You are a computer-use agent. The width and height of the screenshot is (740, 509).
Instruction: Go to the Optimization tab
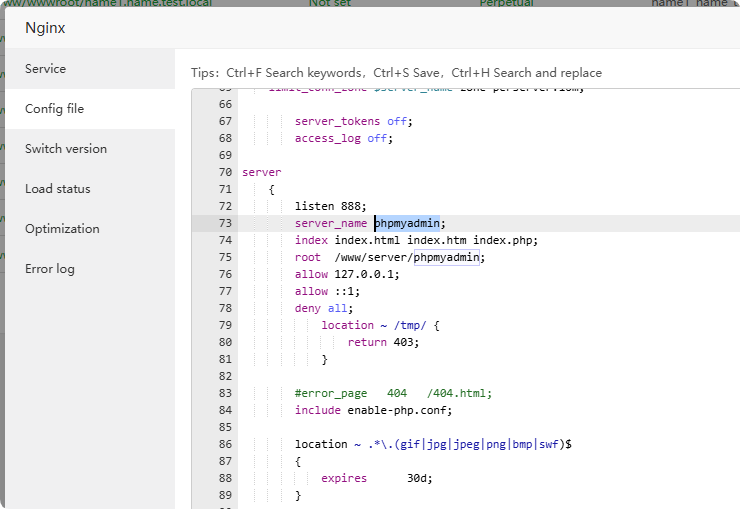click(x=62, y=229)
